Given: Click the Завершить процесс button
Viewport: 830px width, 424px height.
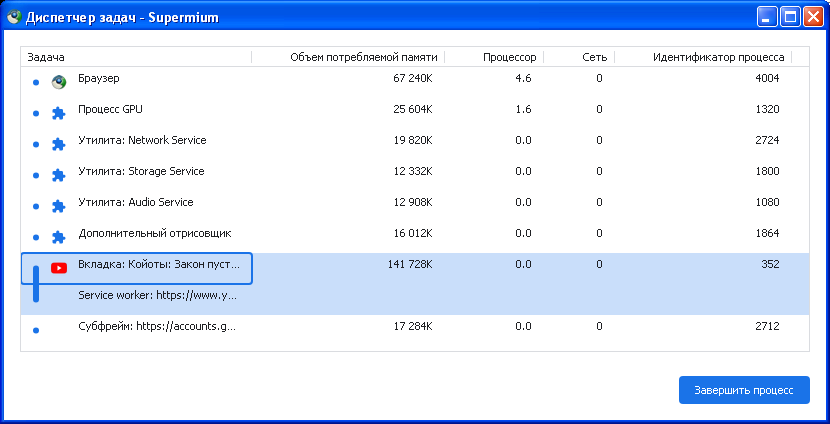Looking at the screenshot, I should (744, 390).
